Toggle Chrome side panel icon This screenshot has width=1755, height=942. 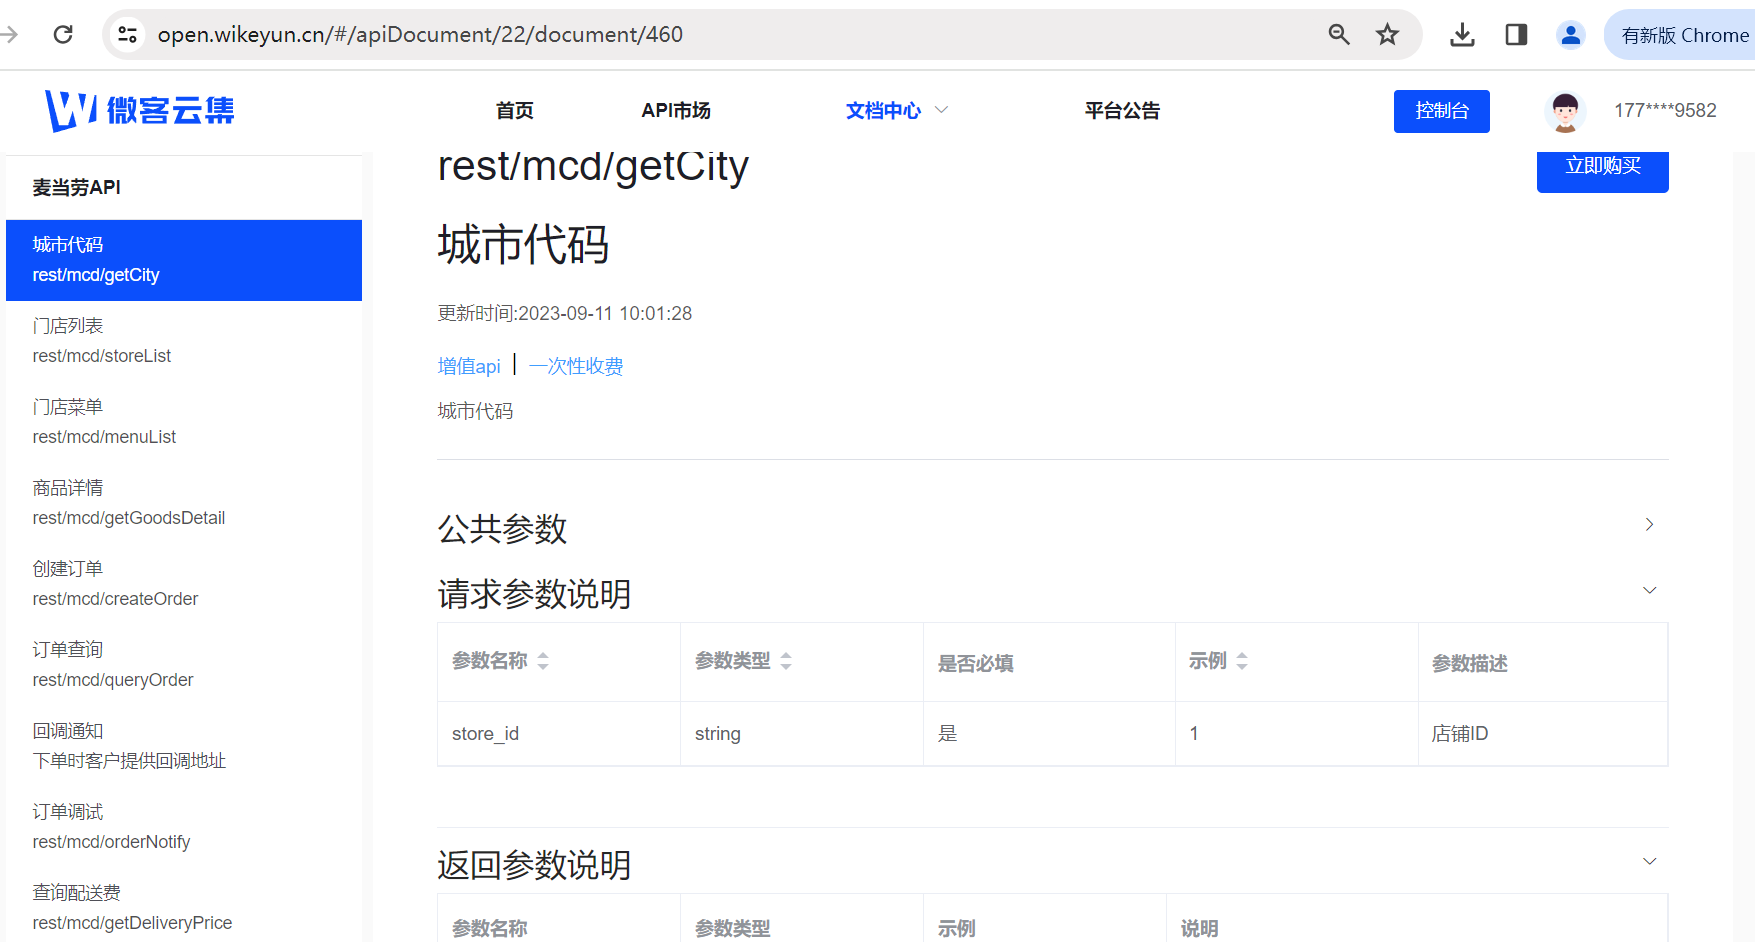1516,35
